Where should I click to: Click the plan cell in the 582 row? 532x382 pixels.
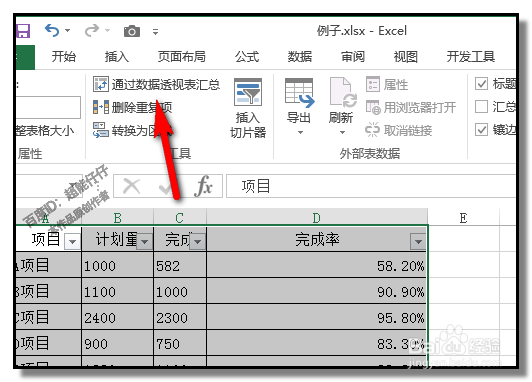click(x=117, y=266)
